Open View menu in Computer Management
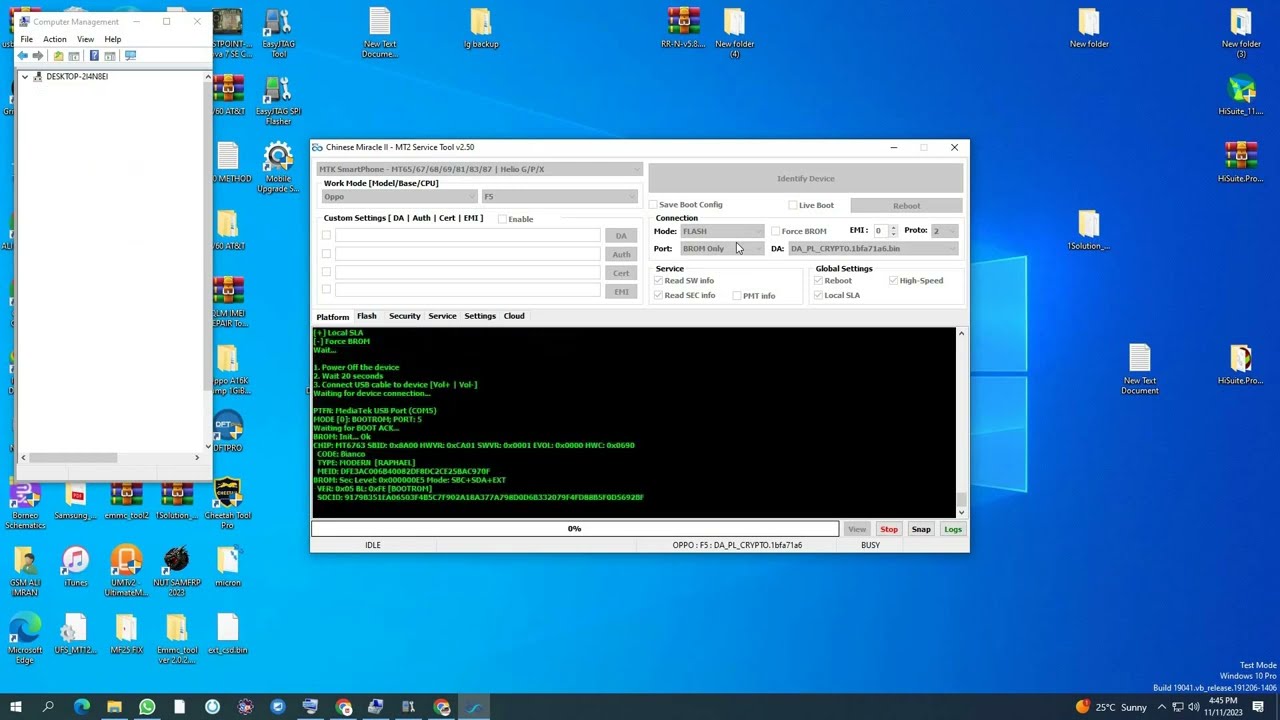 85,39
